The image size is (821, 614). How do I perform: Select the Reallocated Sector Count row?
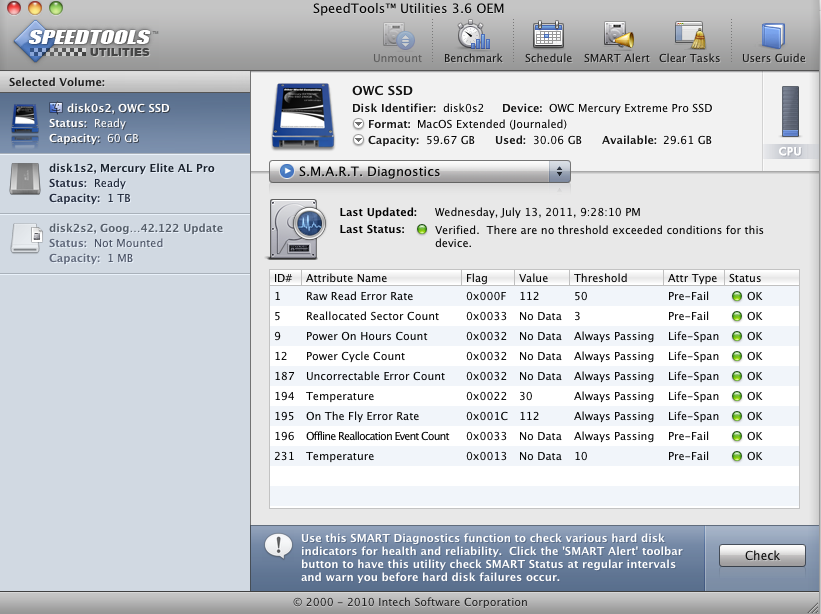coord(534,316)
